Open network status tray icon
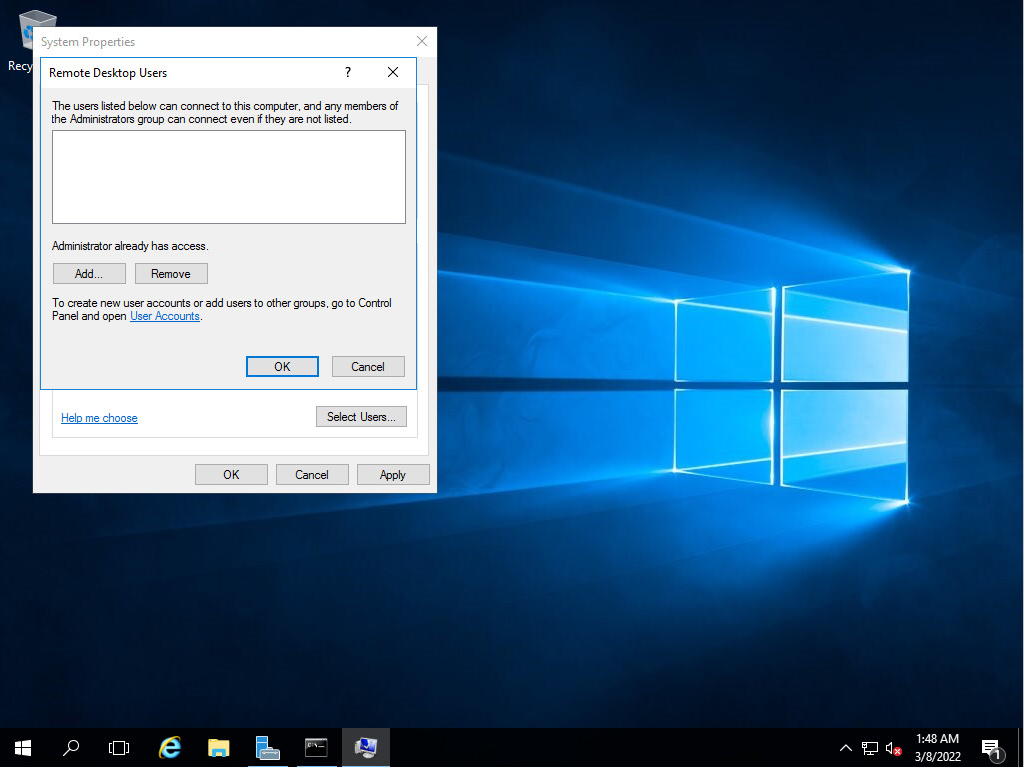The image size is (1024, 767). (870, 748)
